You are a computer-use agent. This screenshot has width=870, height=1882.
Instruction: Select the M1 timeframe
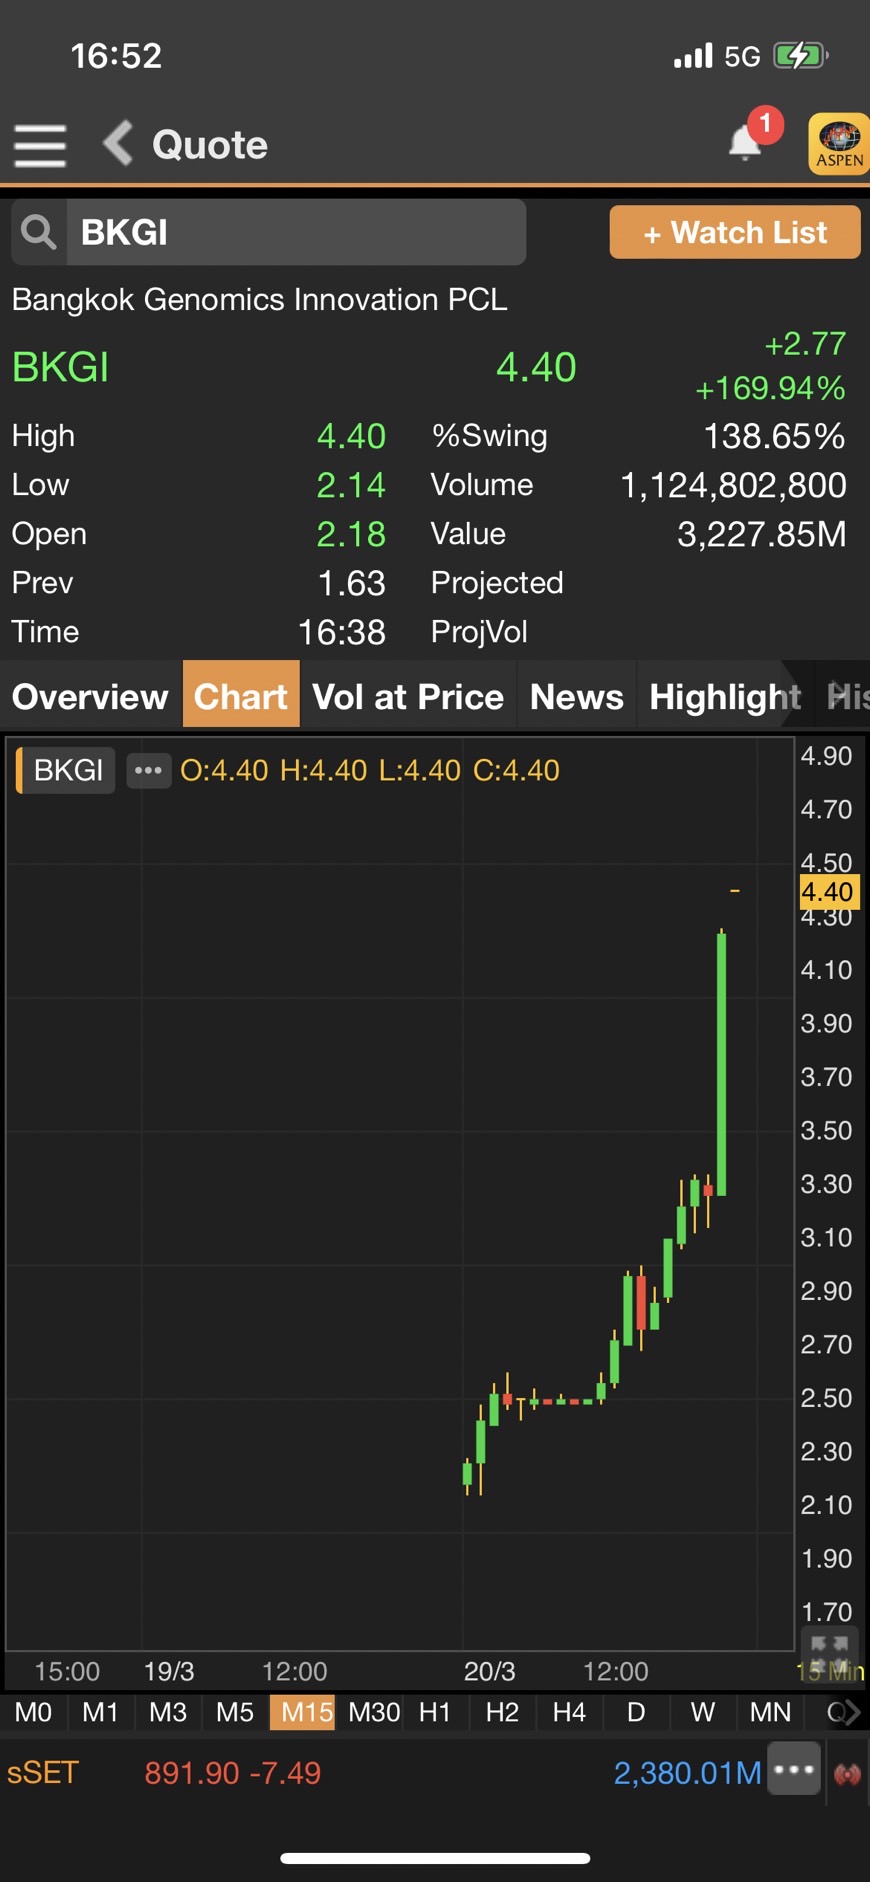point(100,1712)
